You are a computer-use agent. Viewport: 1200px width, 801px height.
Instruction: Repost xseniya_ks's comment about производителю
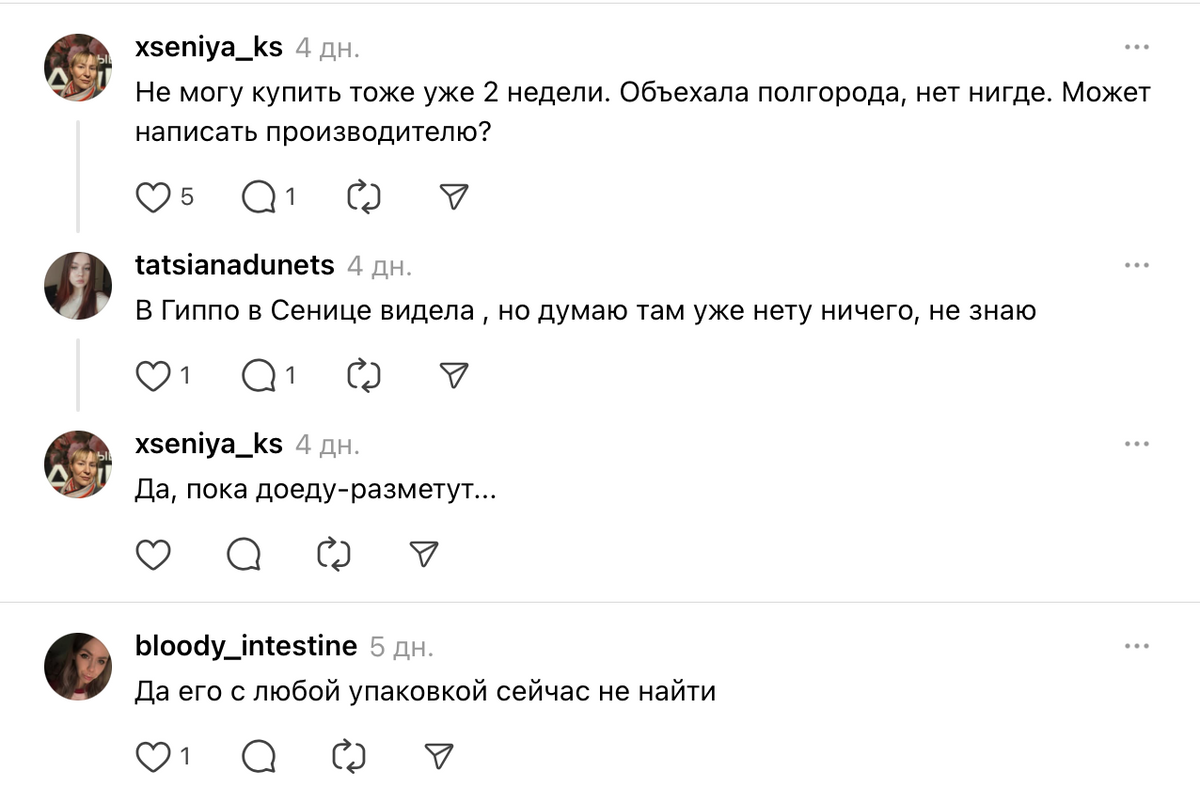pyautogui.click(x=364, y=198)
